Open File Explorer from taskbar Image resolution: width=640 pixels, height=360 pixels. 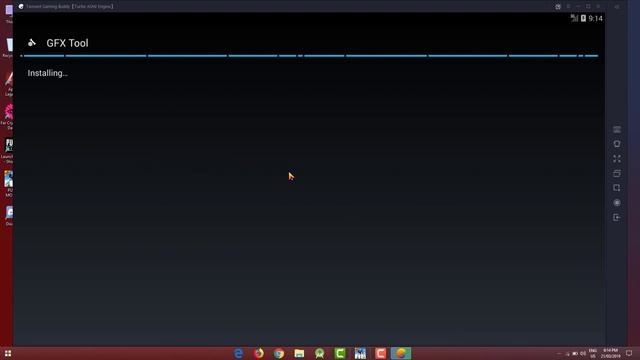tap(299, 353)
